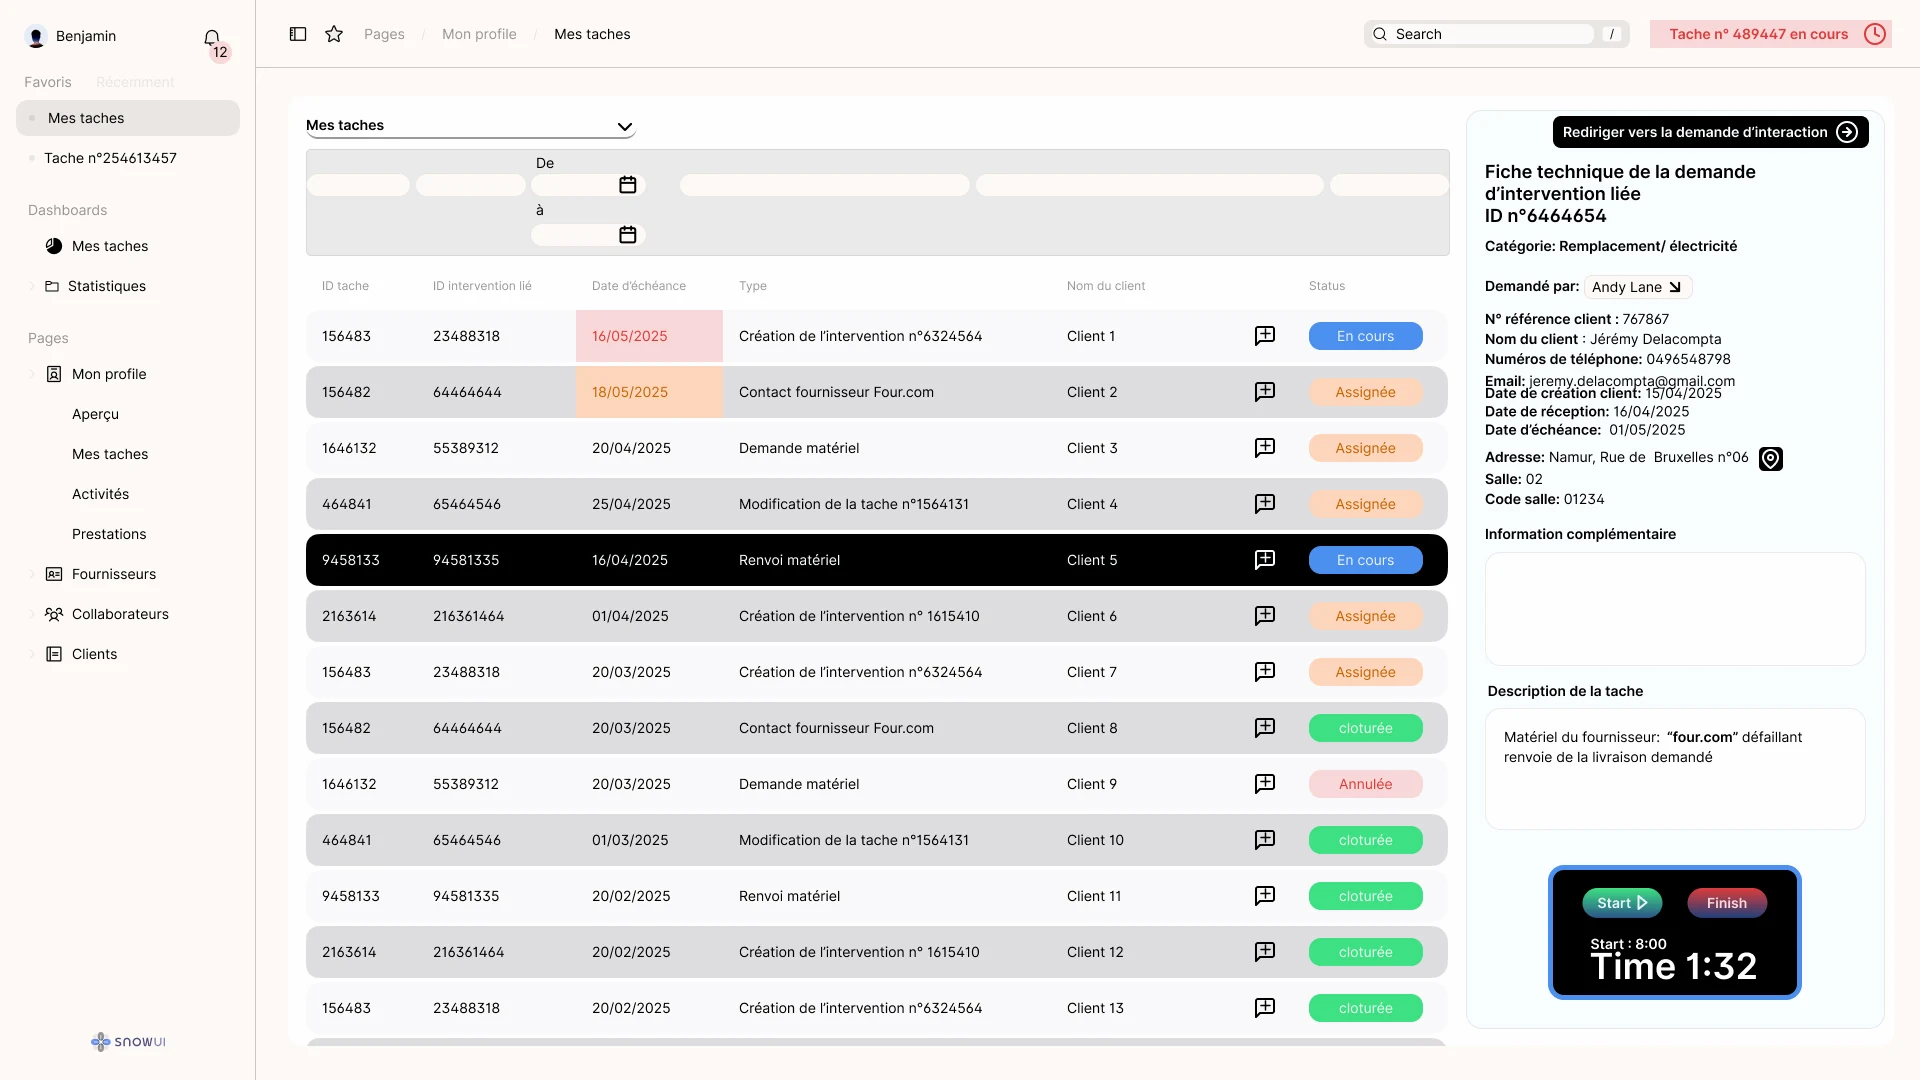
Task: Click Benjamin's profile avatar
Action: pos(36,37)
